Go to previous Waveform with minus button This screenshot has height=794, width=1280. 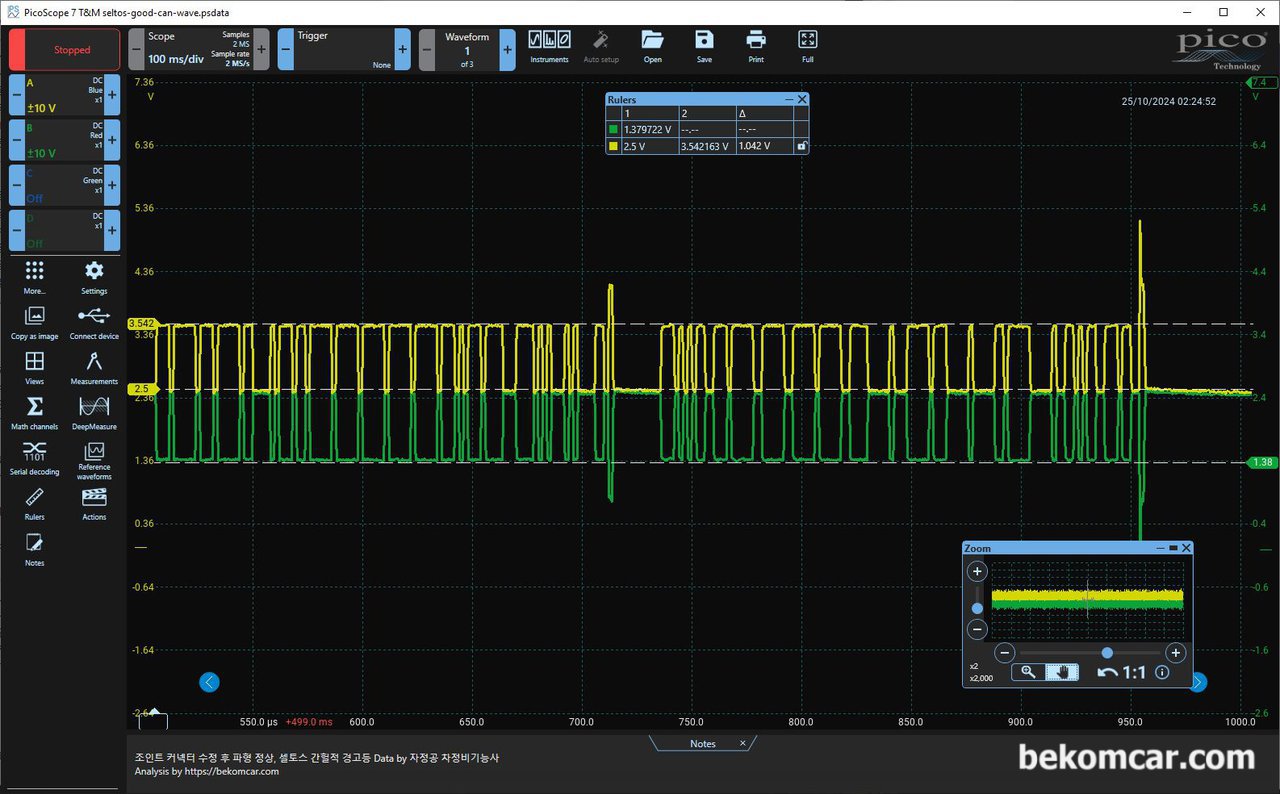tap(427, 49)
